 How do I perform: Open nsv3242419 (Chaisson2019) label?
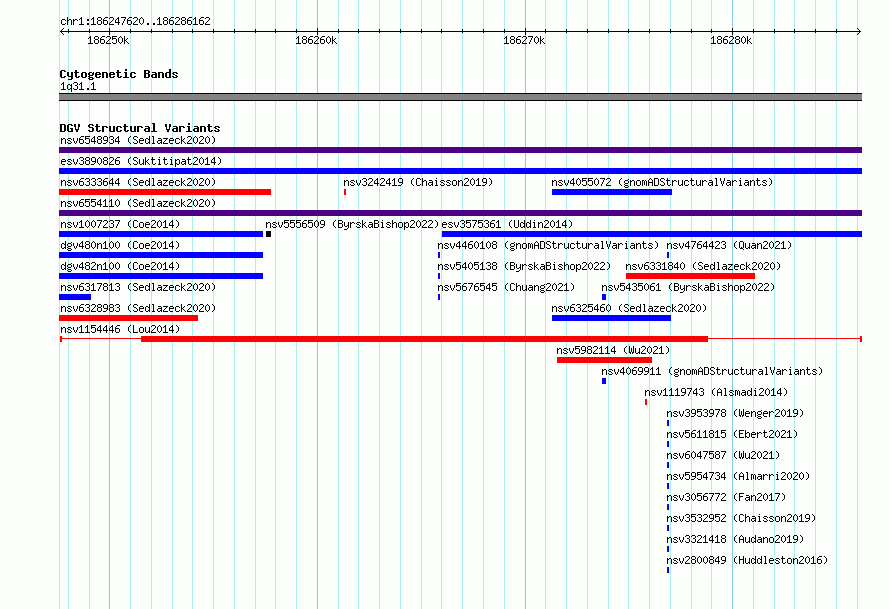418,182
